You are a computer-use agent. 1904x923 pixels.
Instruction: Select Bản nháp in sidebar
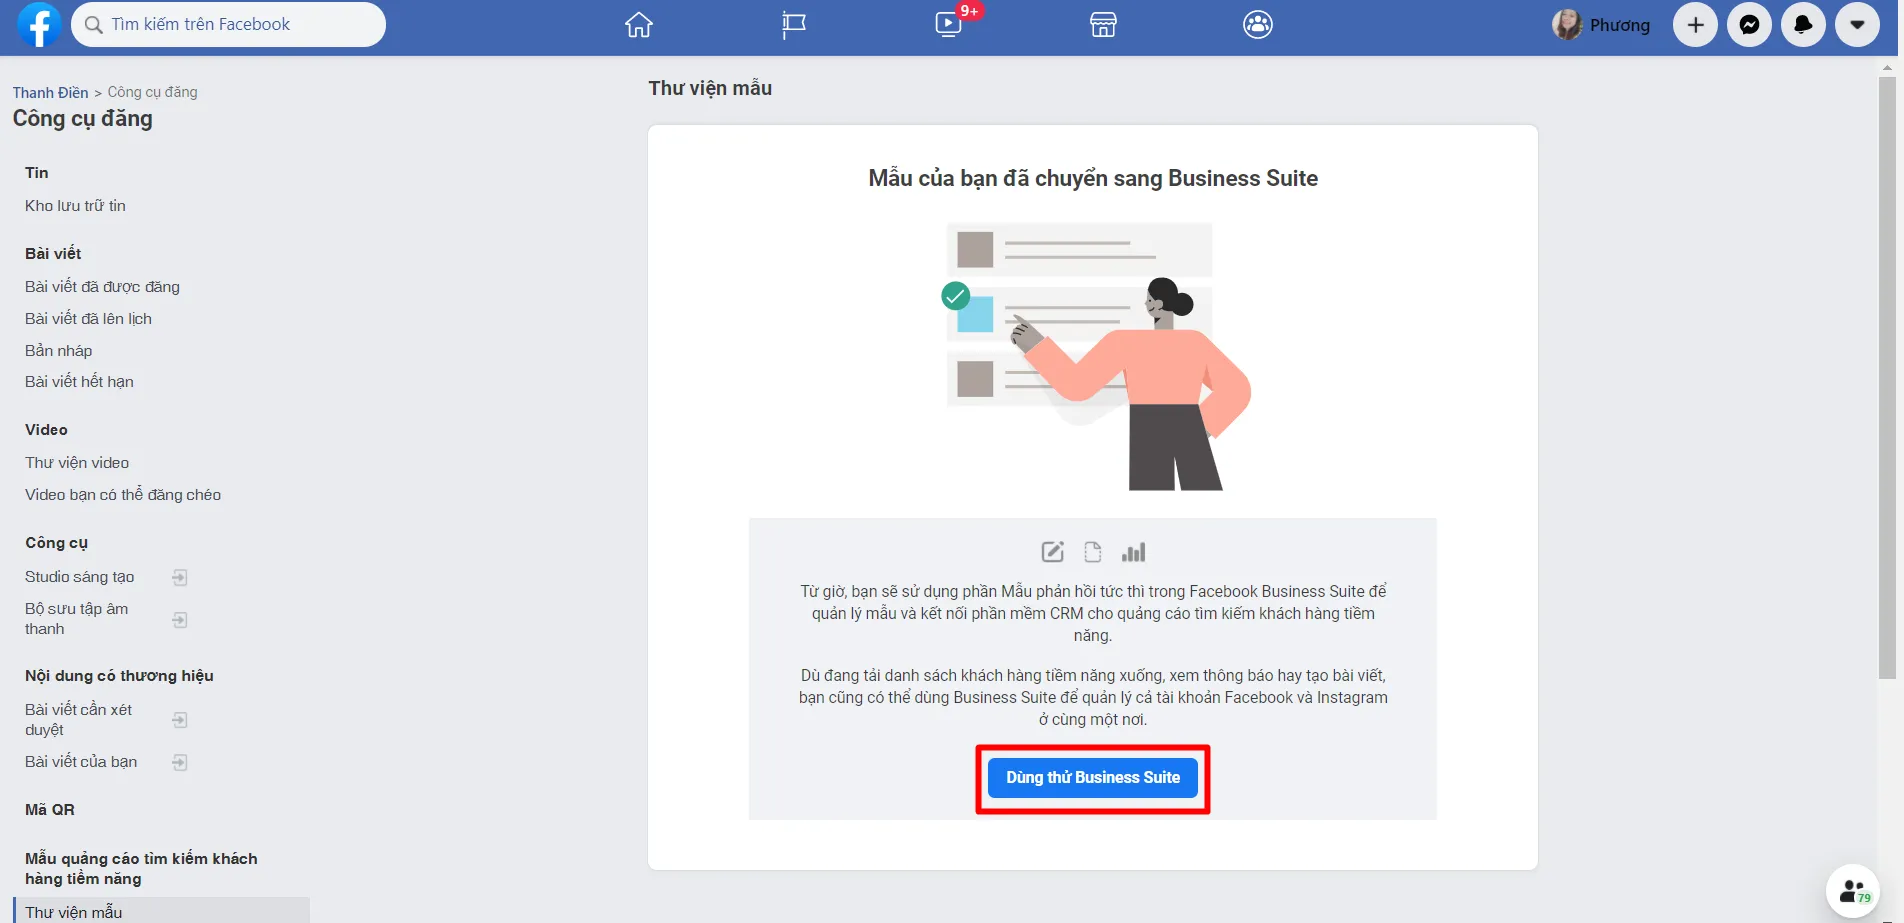point(58,351)
